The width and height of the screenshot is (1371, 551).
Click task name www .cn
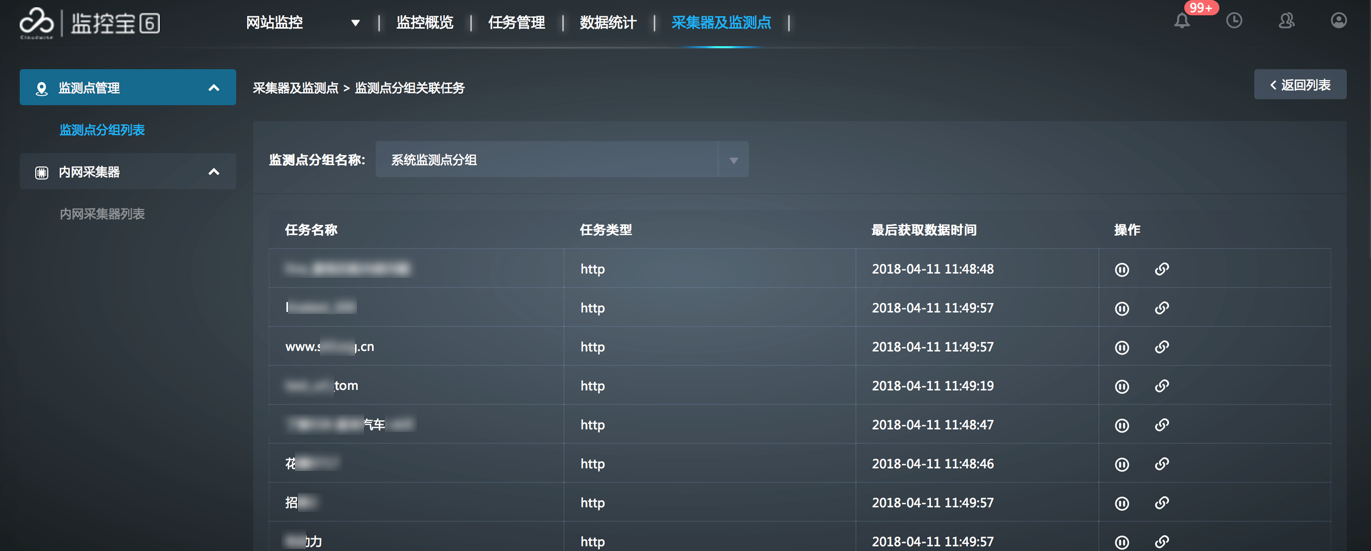click(330, 347)
